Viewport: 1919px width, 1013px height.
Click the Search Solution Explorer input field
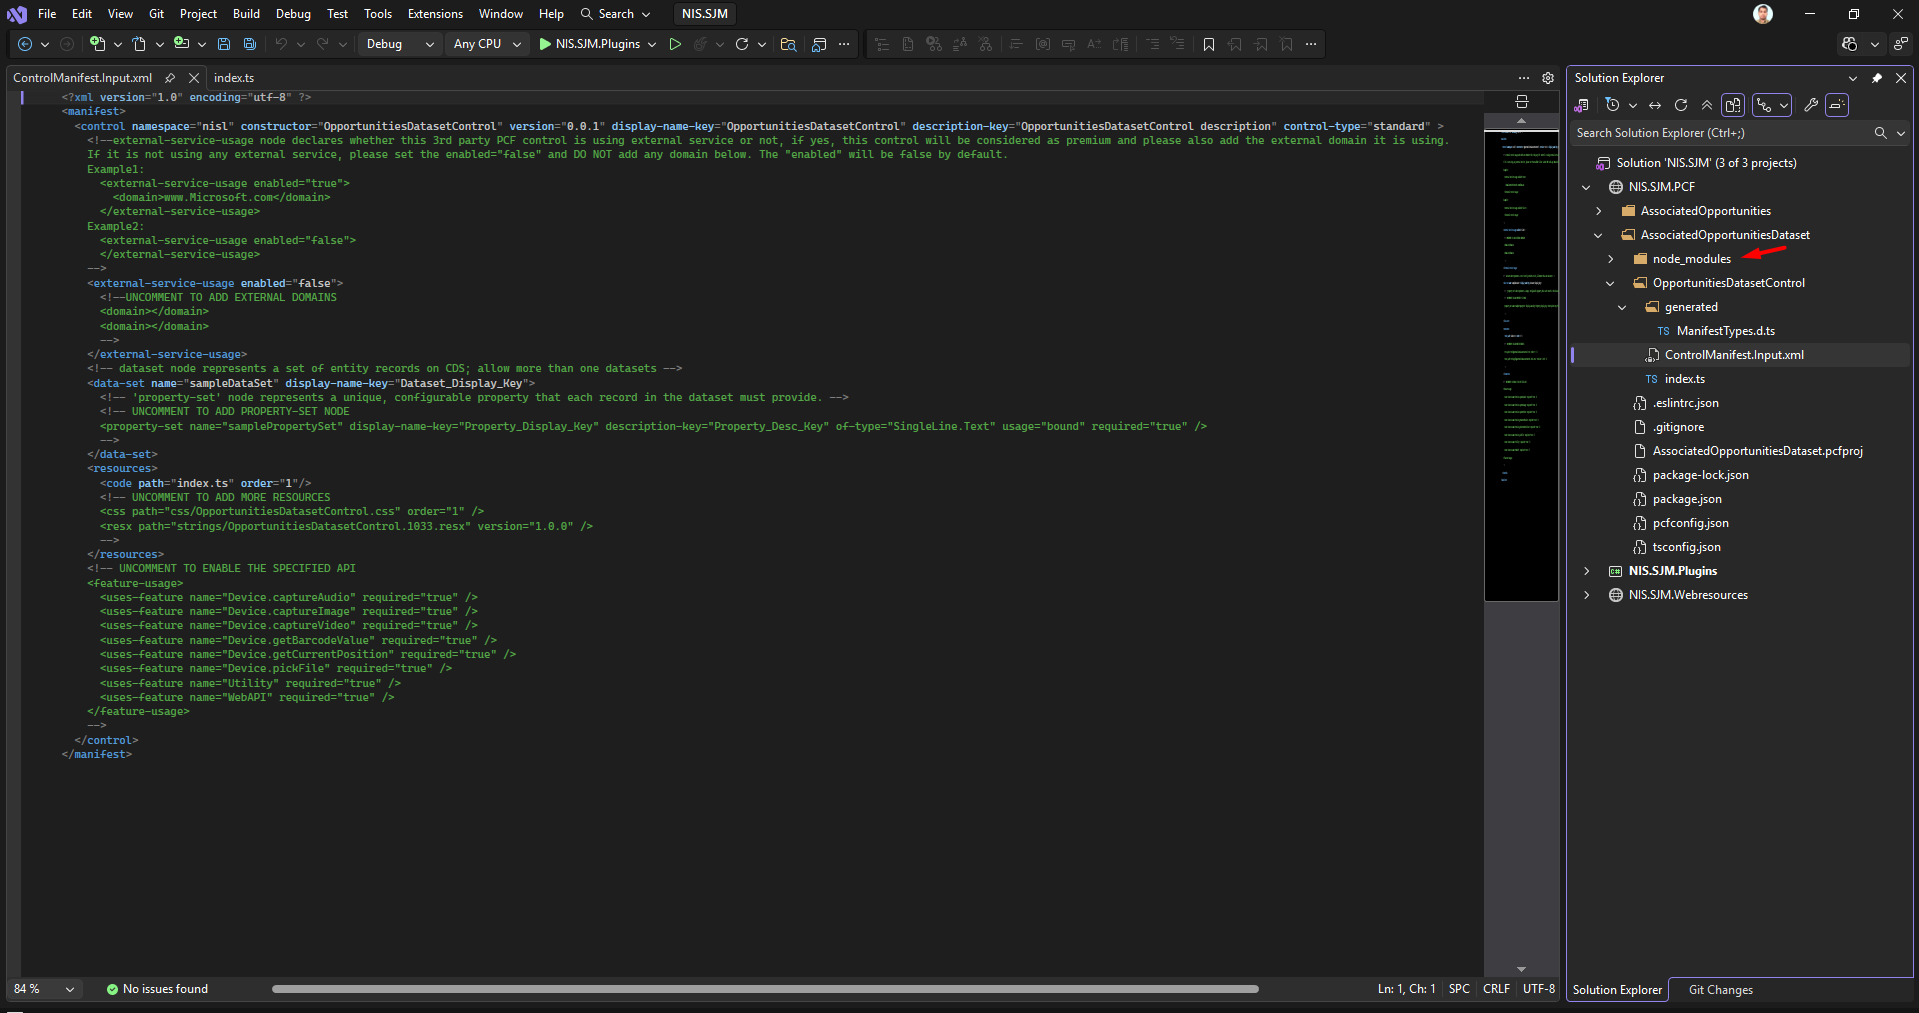(x=1721, y=133)
